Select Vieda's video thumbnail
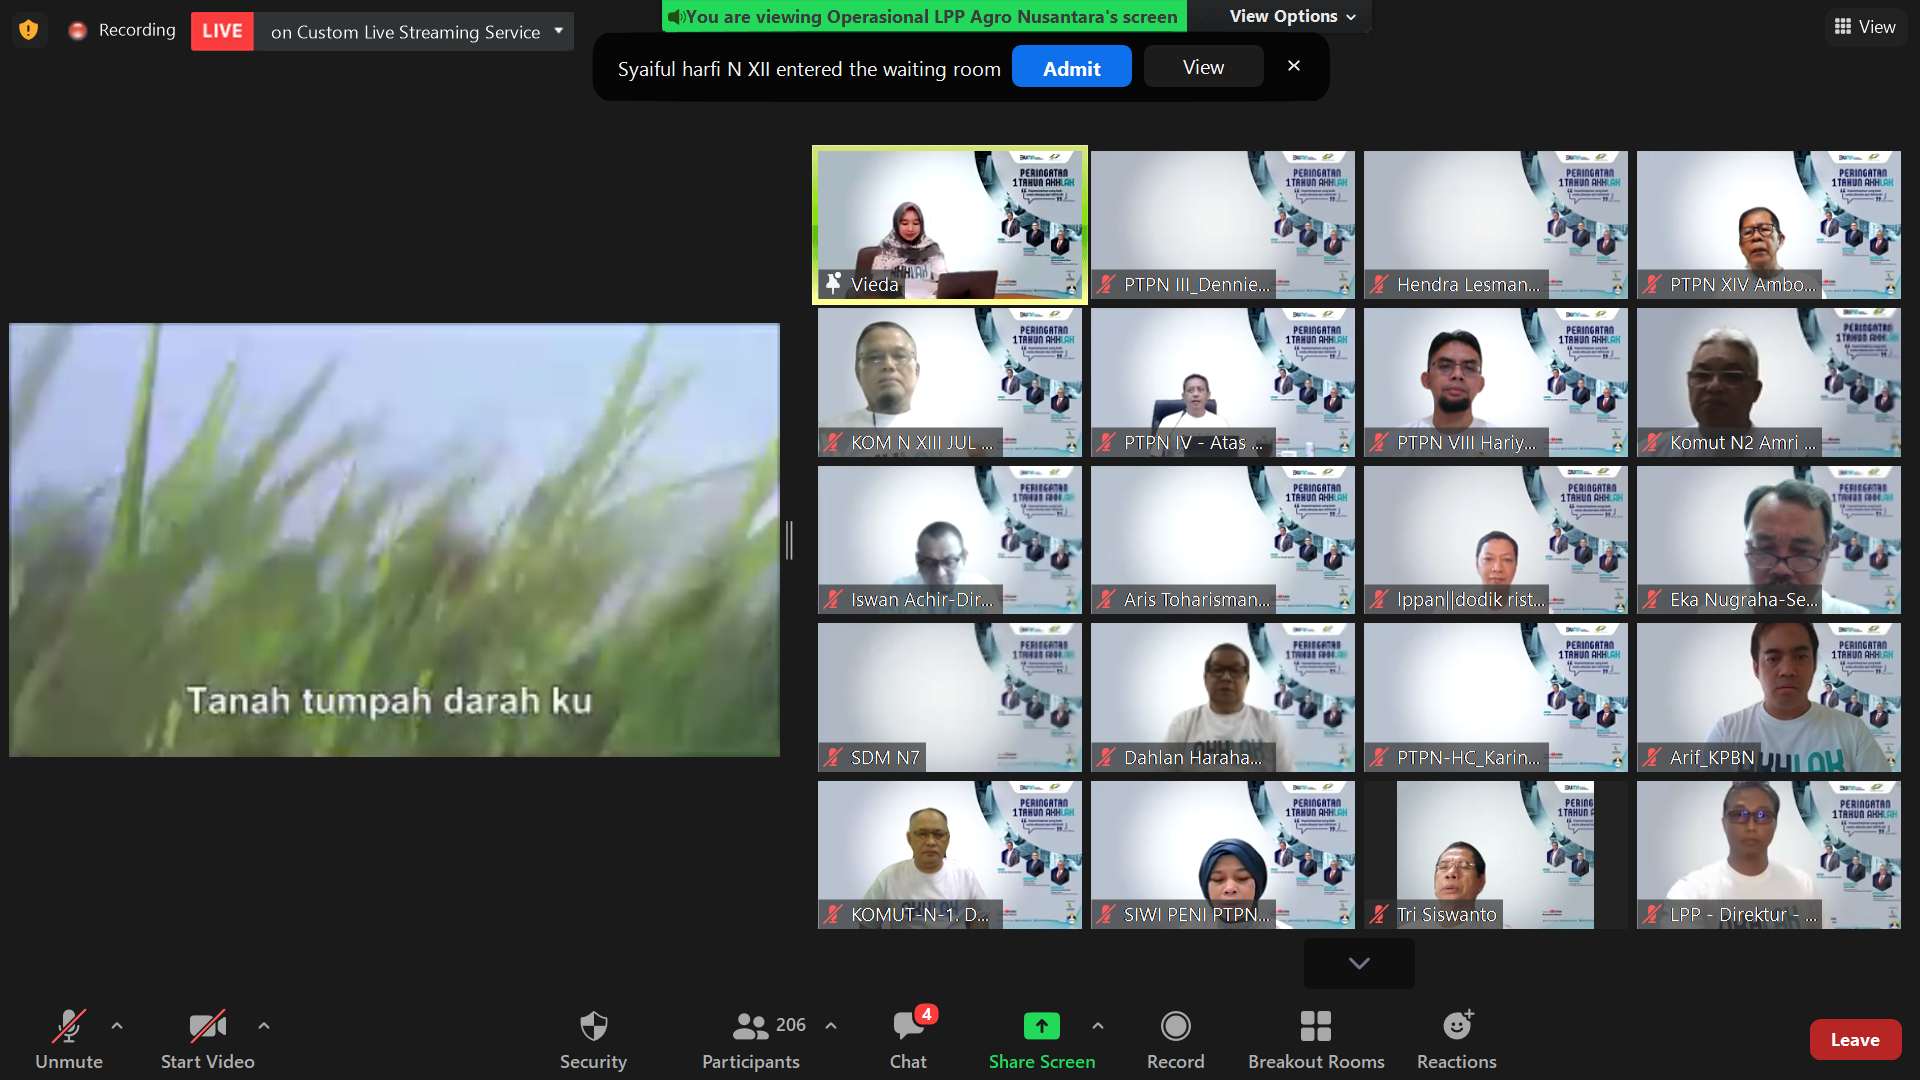1920x1080 pixels. coord(949,225)
